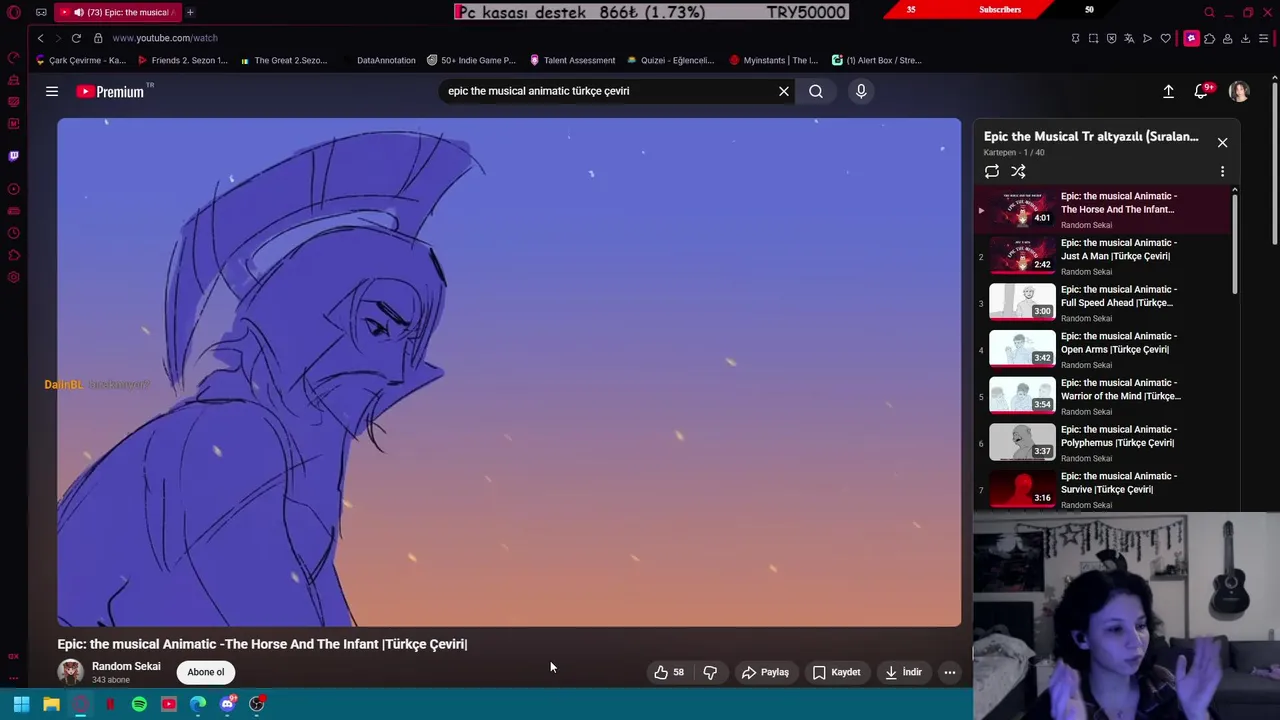Open Opera easy setup menu icon
Viewport: 1280px width, 720px height.
tap(1264, 38)
